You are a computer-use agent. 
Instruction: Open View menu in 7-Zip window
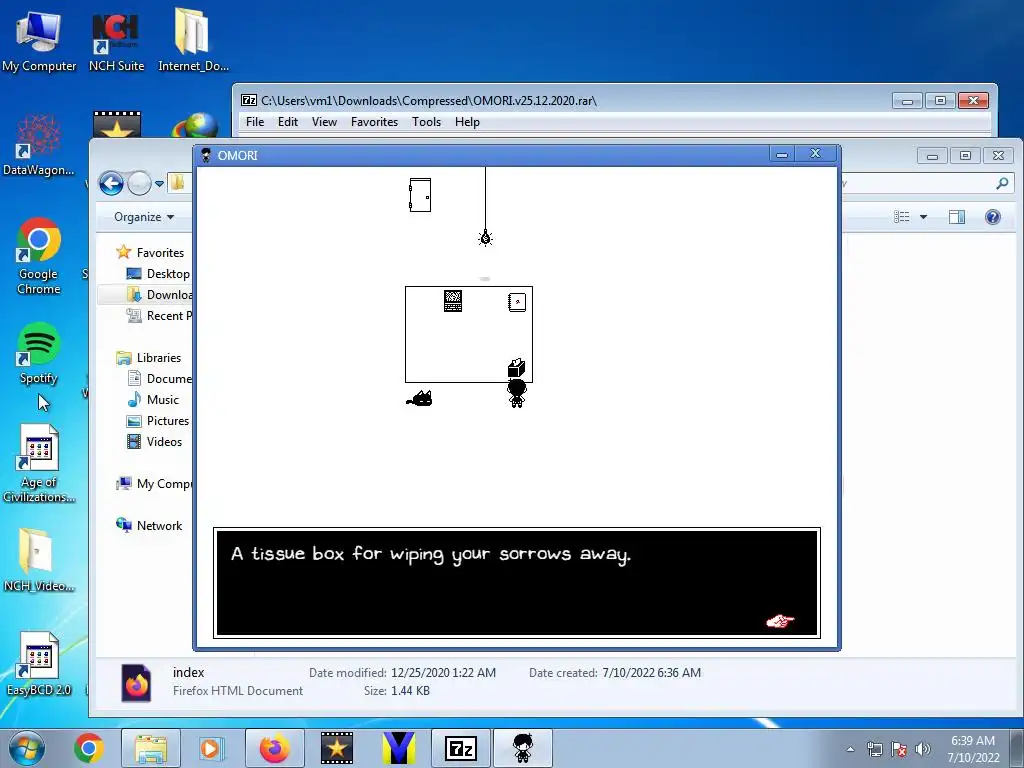324,121
